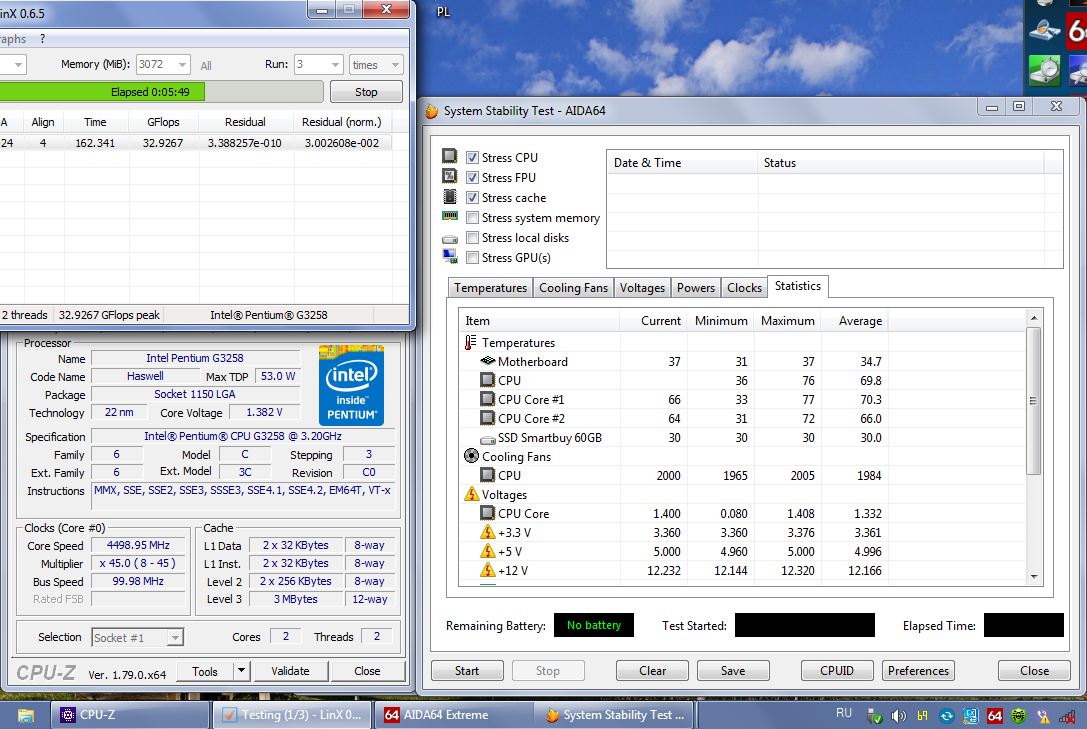Viewport: 1087px width, 729px height.
Task: Select the Statistics tab
Action: tap(798, 286)
